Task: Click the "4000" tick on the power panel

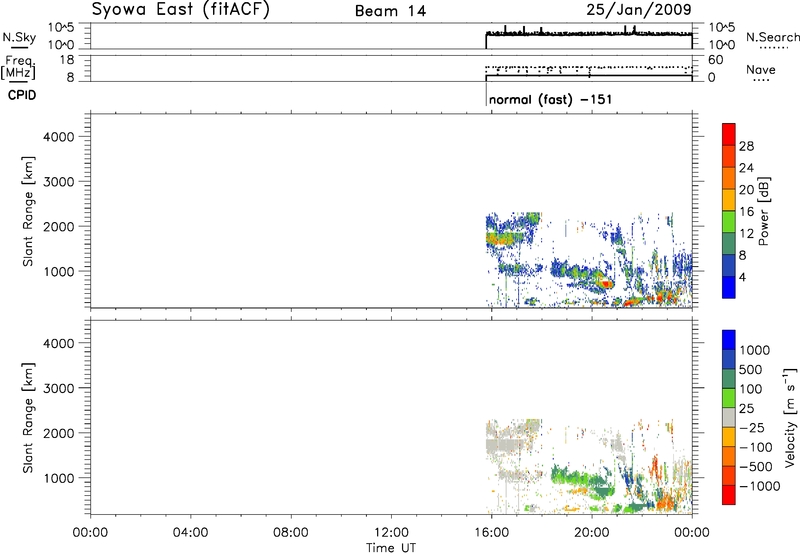Action: click(59, 137)
